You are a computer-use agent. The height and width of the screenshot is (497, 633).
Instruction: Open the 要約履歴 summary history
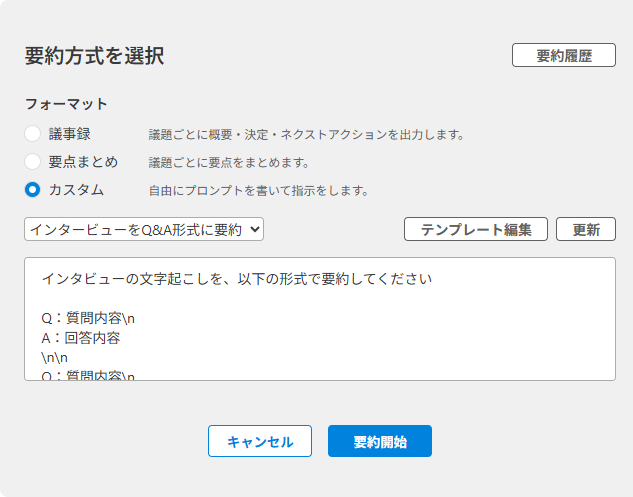pos(563,55)
